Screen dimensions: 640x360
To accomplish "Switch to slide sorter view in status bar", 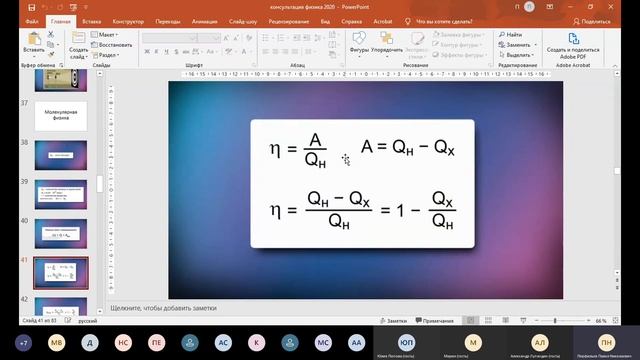I will (x=488, y=321).
